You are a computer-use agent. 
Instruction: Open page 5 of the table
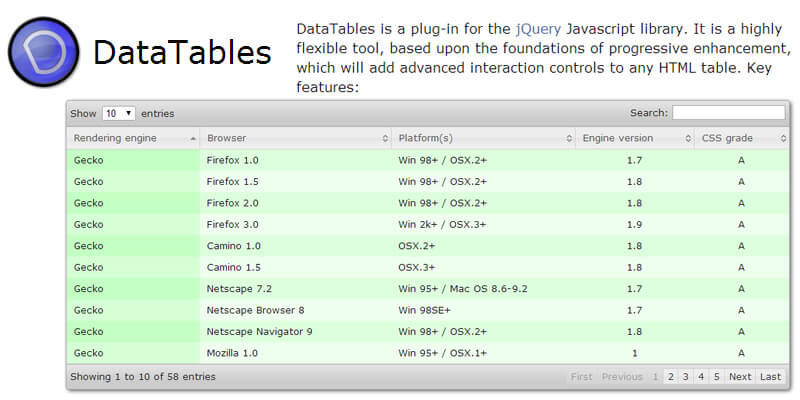[x=716, y=377]
